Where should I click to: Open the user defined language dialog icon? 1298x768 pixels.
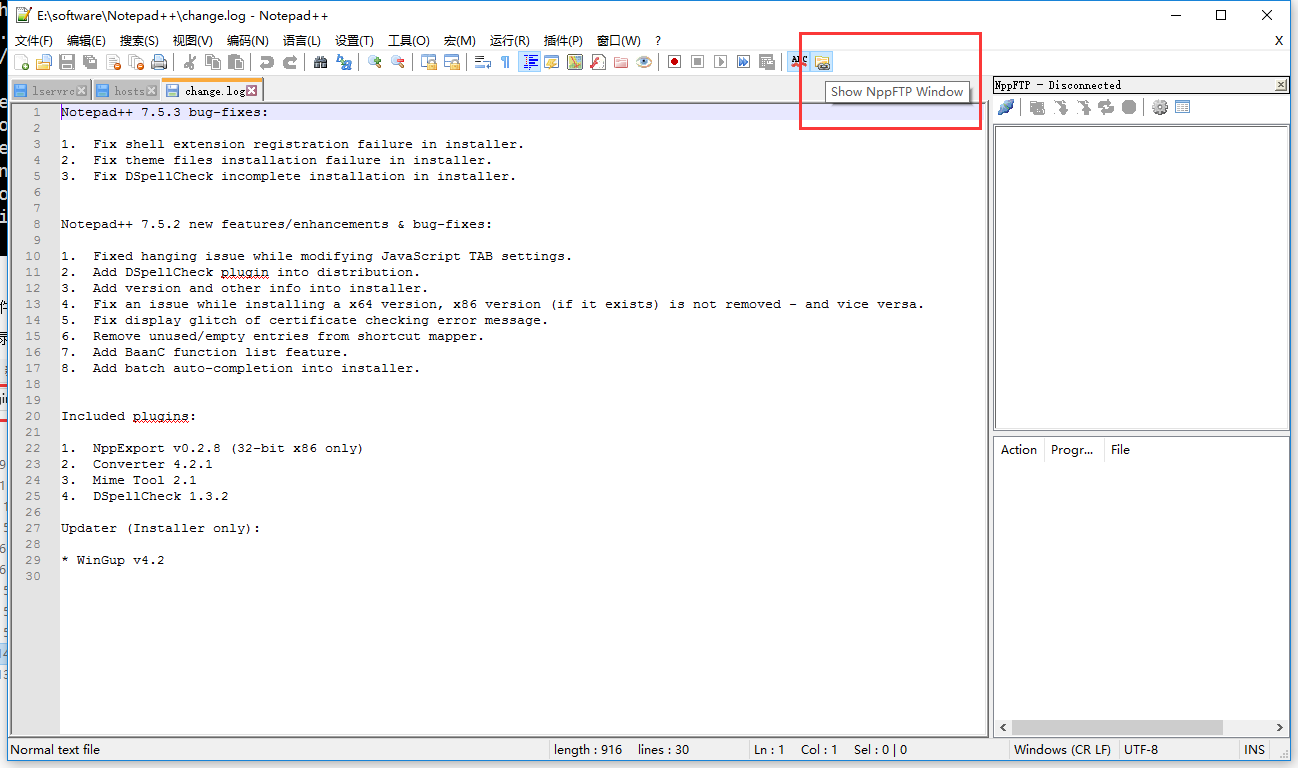pyautogui.click(x=552, y=62)
